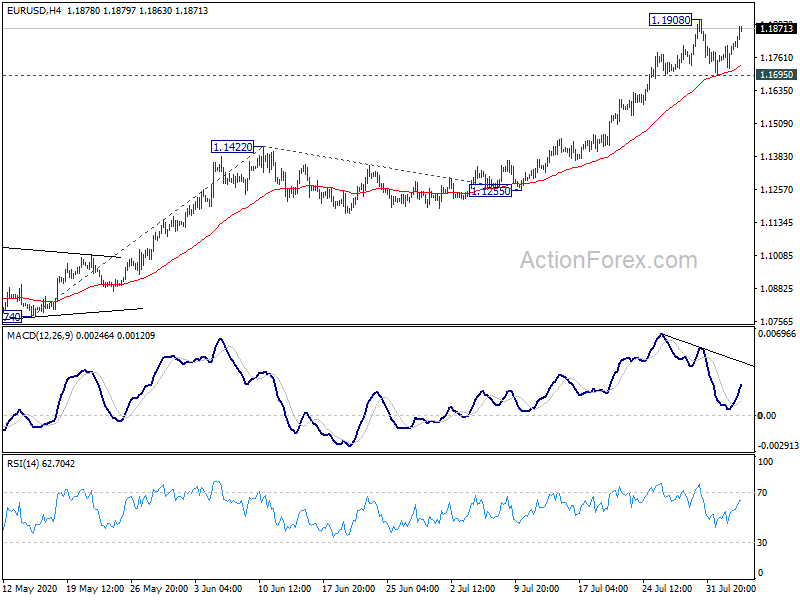Click the 1.12550 price label box
This screenshot has height=600, width=800.
coord(490,191)
